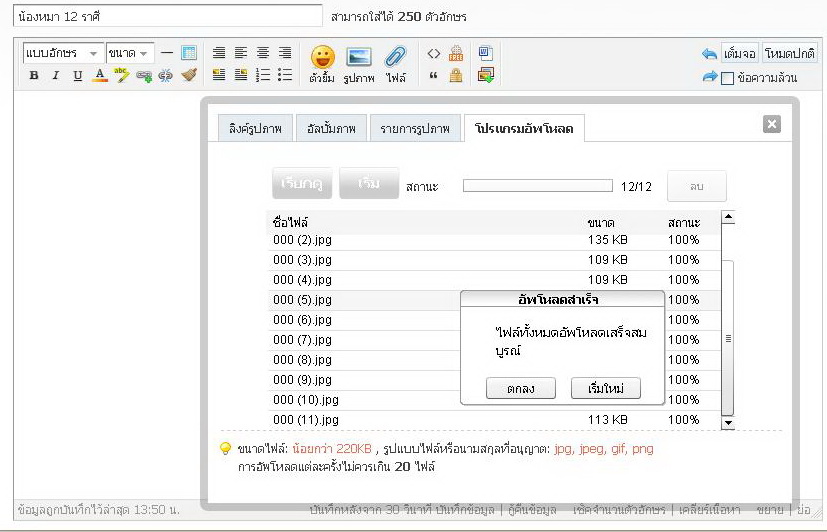The image size is (827, 532).
Task: Click เริ่มใหม่ to restart upload
Action: 605,389
